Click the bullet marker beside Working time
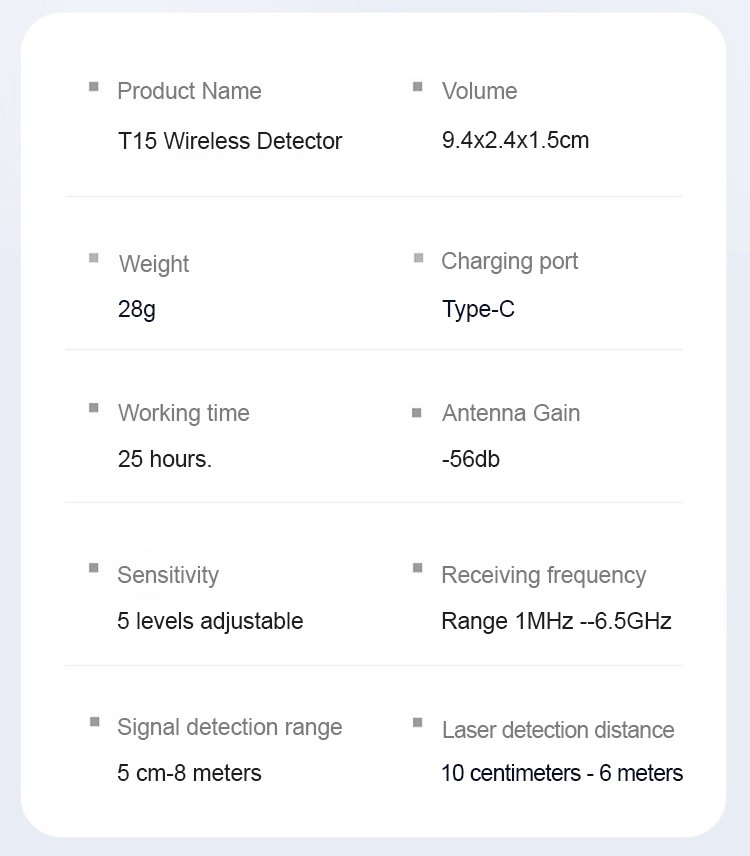This screenshot has height=856, width=750. (x=94, y=408)
